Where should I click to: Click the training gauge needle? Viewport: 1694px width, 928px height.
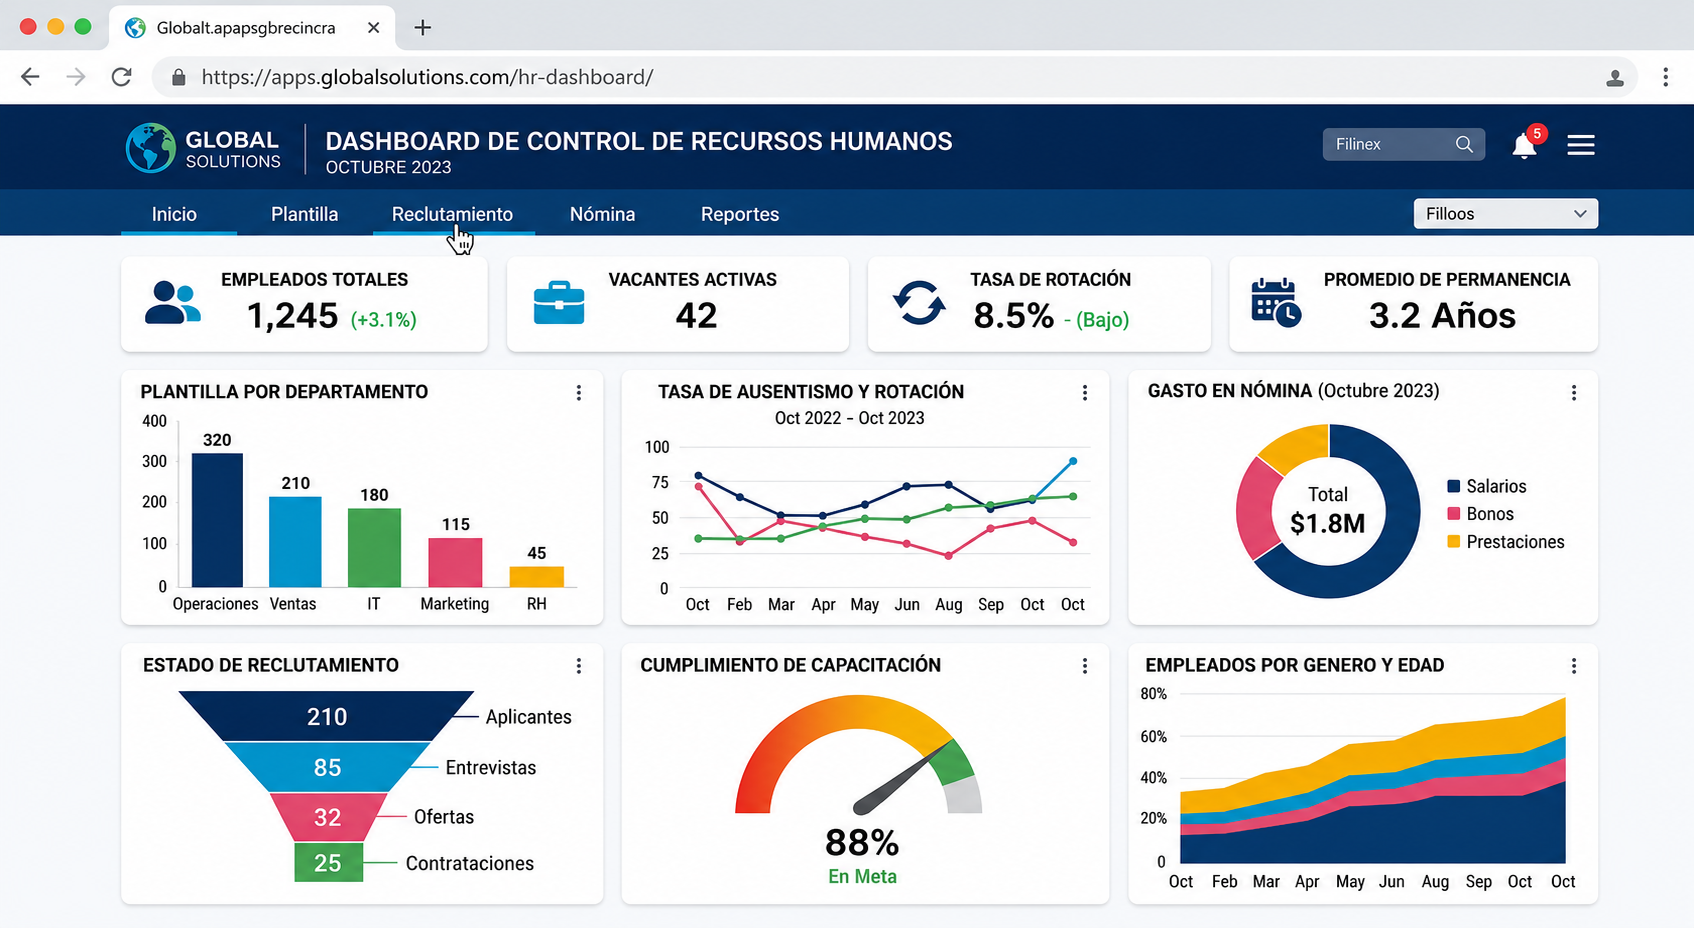tap(902, 778)
